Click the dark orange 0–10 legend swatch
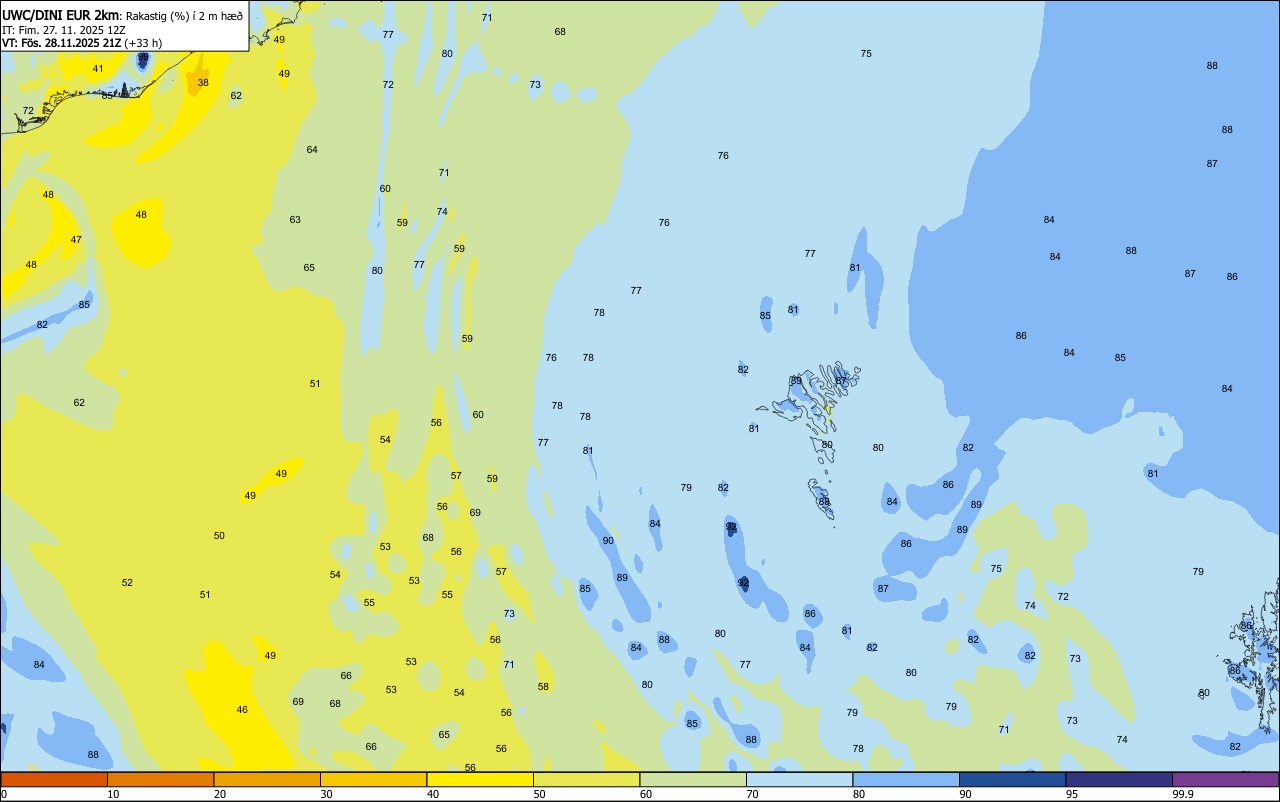This screenshot has height=802, width=1280. tap(54, 779)
